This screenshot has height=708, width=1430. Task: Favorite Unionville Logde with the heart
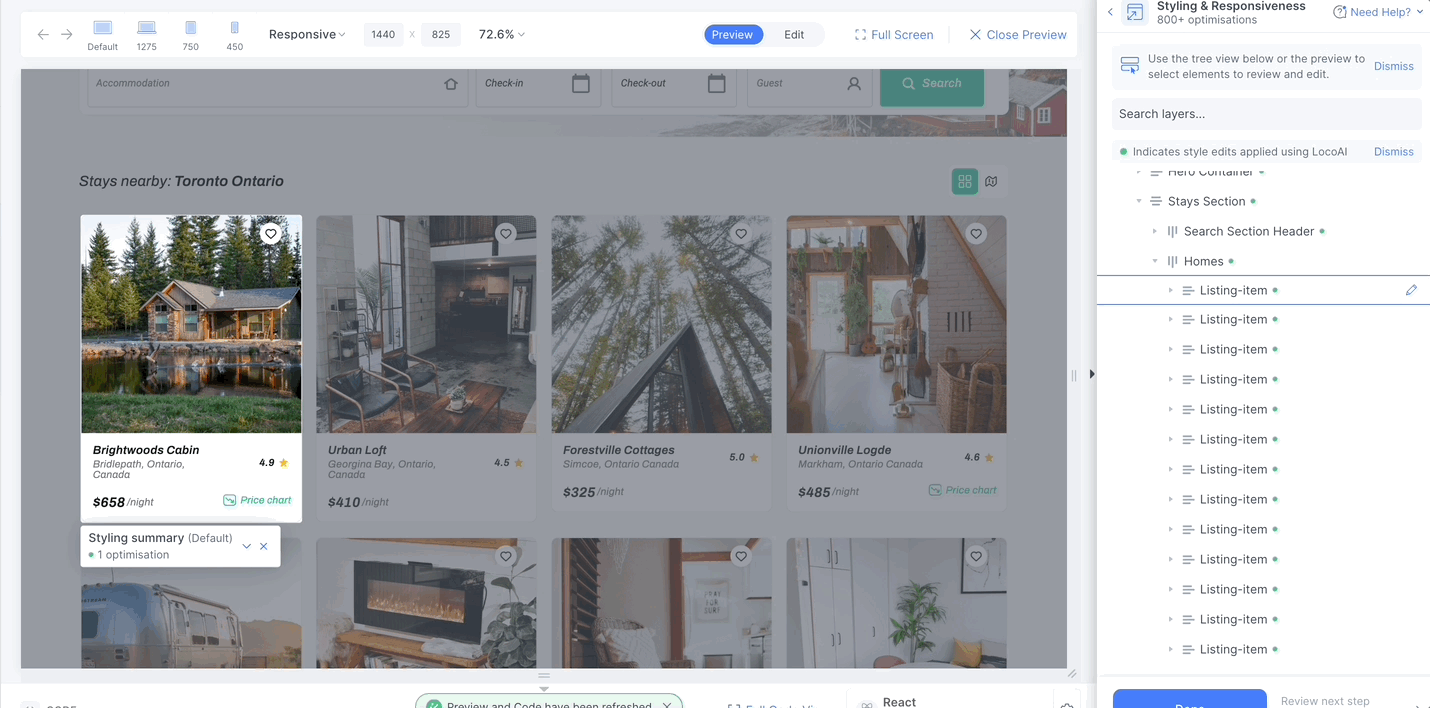pos(976,234)
